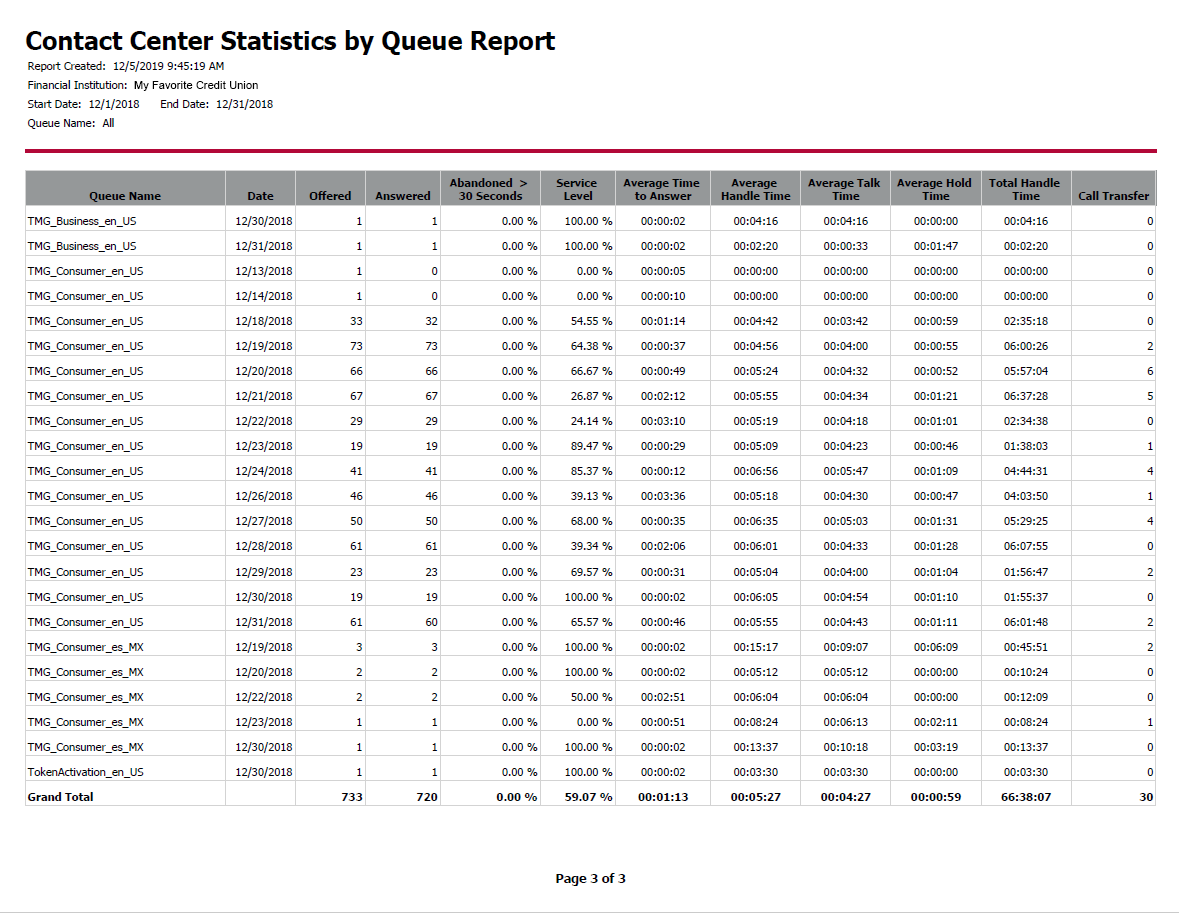Click the Grand Total offered value 733
This screenshot has width=1179, height=913.
352,797
